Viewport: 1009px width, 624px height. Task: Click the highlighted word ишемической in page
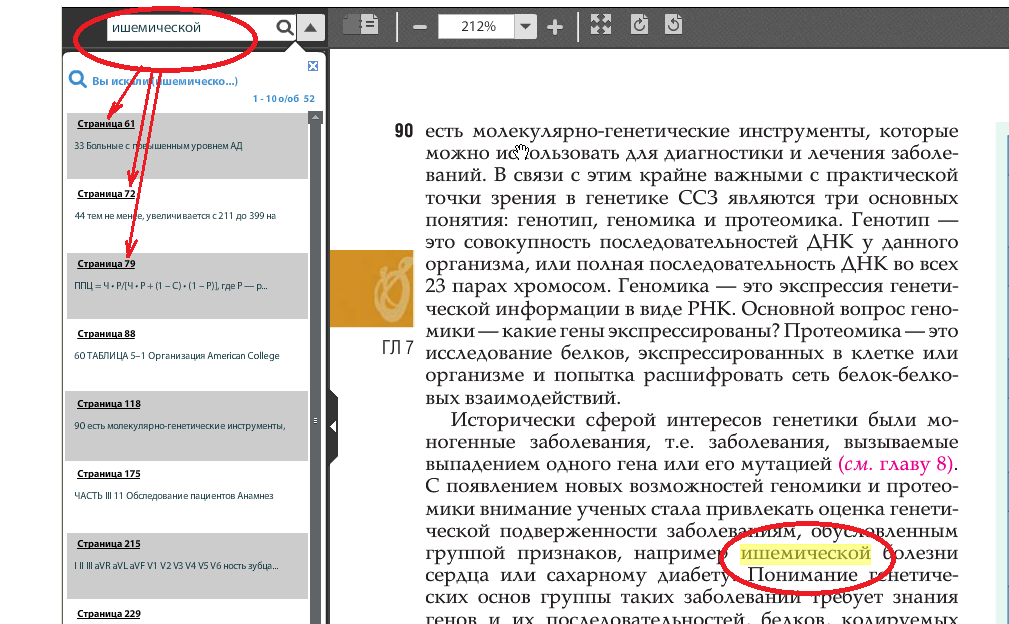(x=805, y=553)
